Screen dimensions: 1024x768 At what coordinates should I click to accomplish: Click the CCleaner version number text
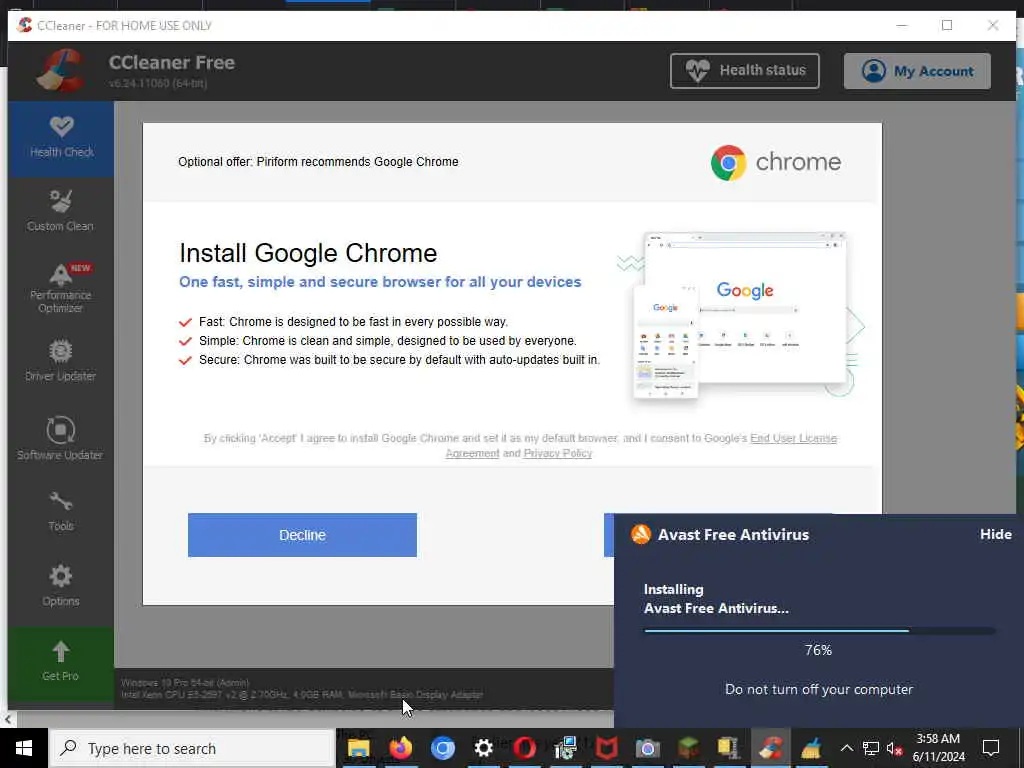pos(157,84)
